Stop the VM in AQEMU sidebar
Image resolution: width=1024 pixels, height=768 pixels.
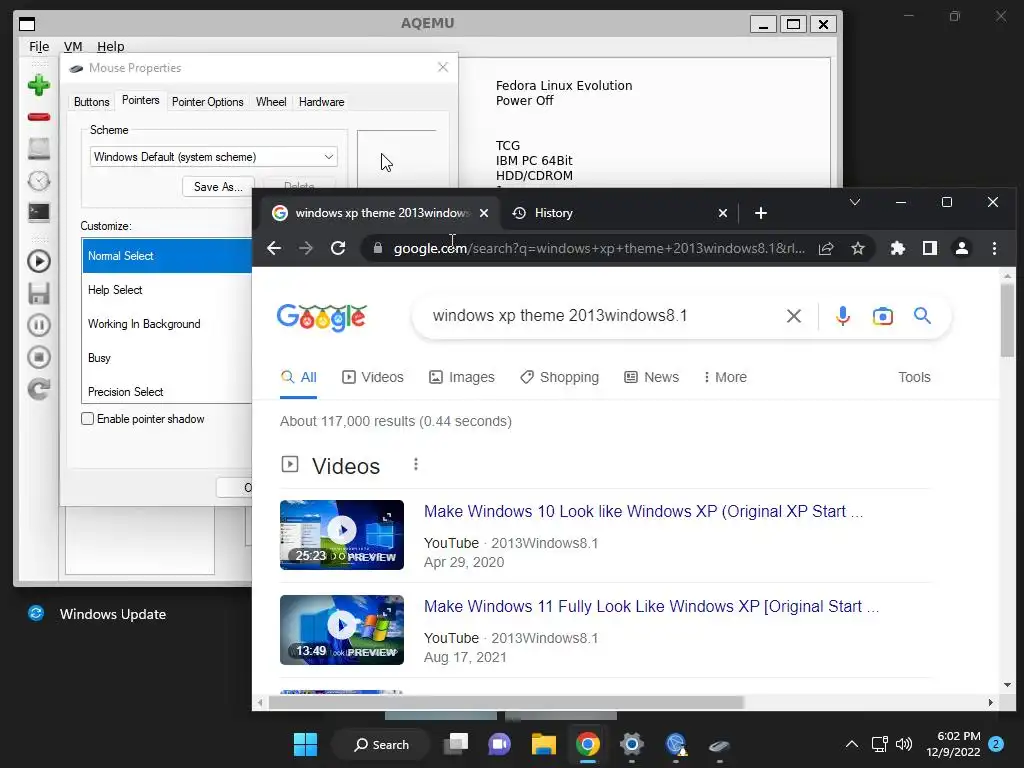[x=39, y=357]
